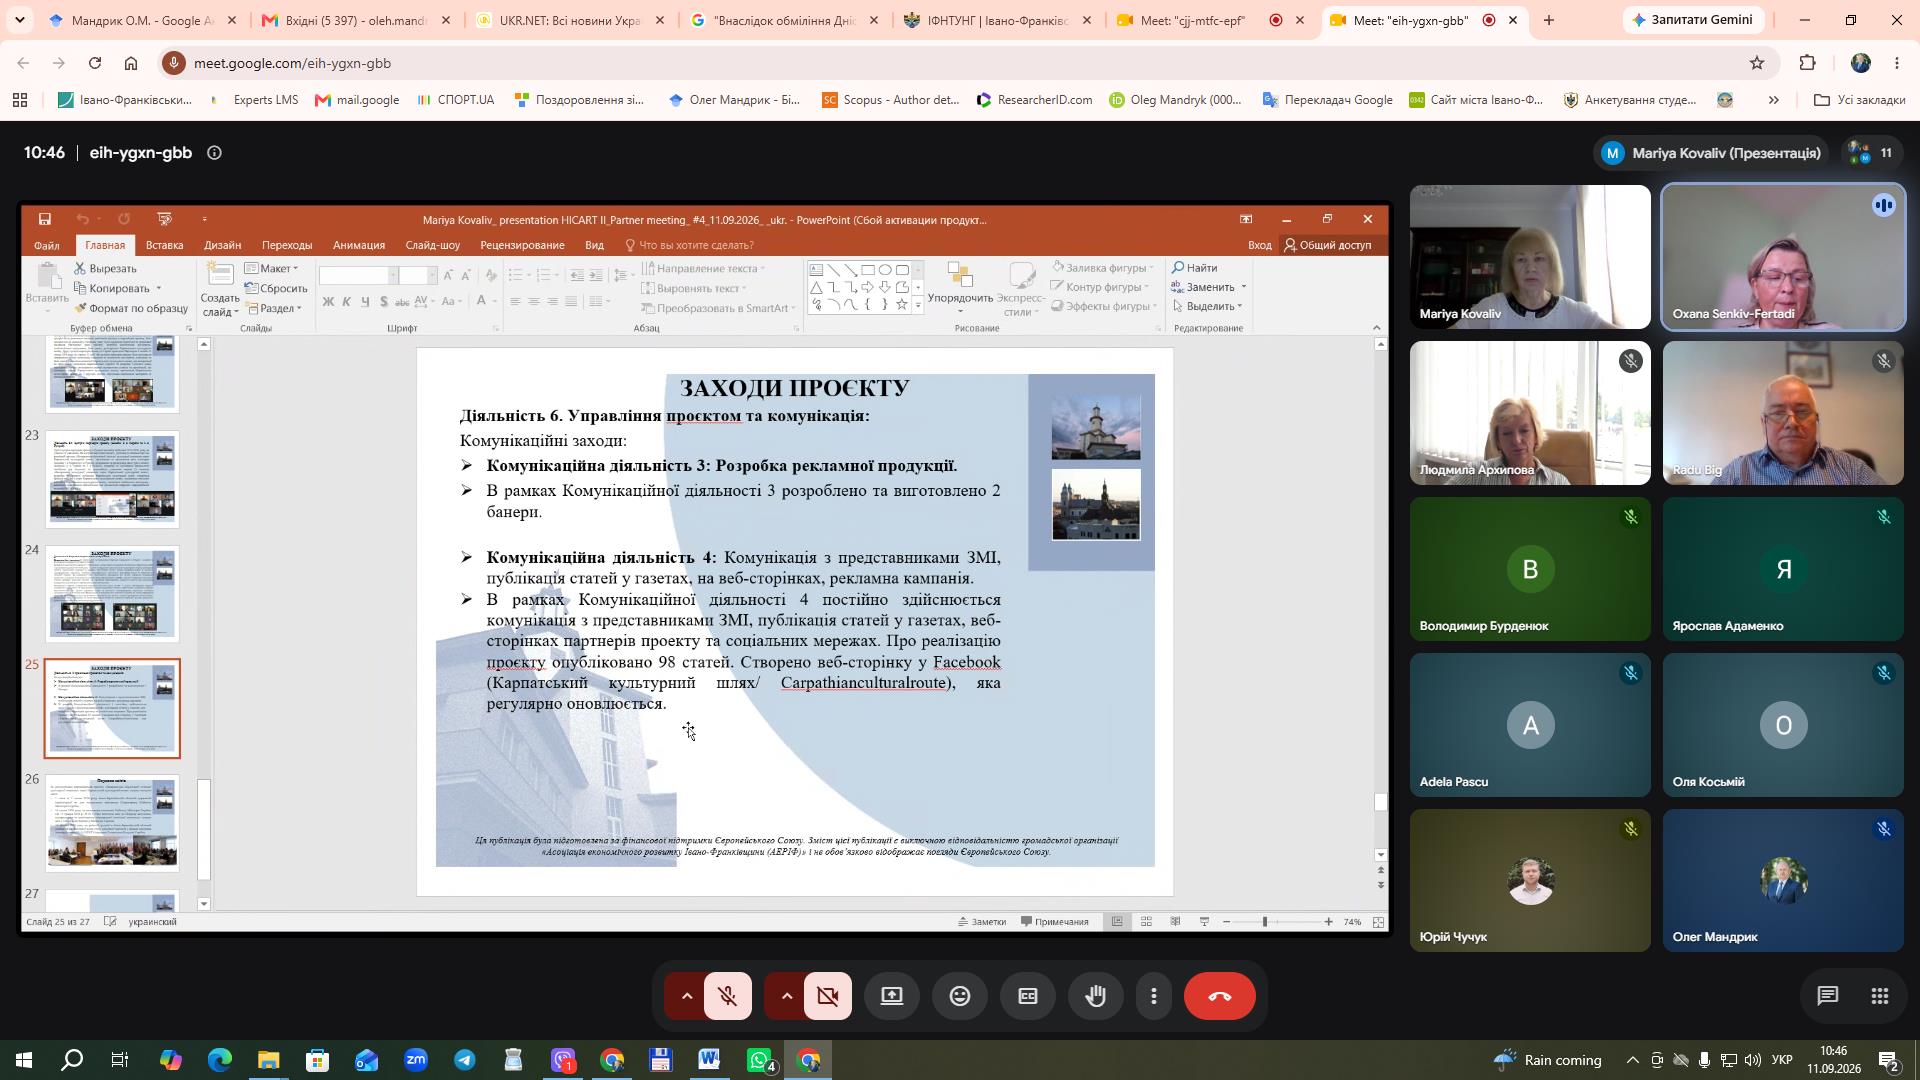Expand audio settings arrow next to microphone

pyautogui.click(x=686, y=996)
